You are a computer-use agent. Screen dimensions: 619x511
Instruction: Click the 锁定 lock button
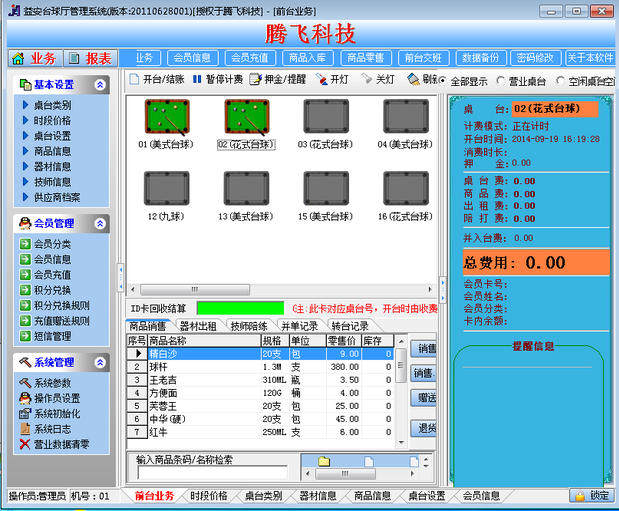(x=592, y=495)
